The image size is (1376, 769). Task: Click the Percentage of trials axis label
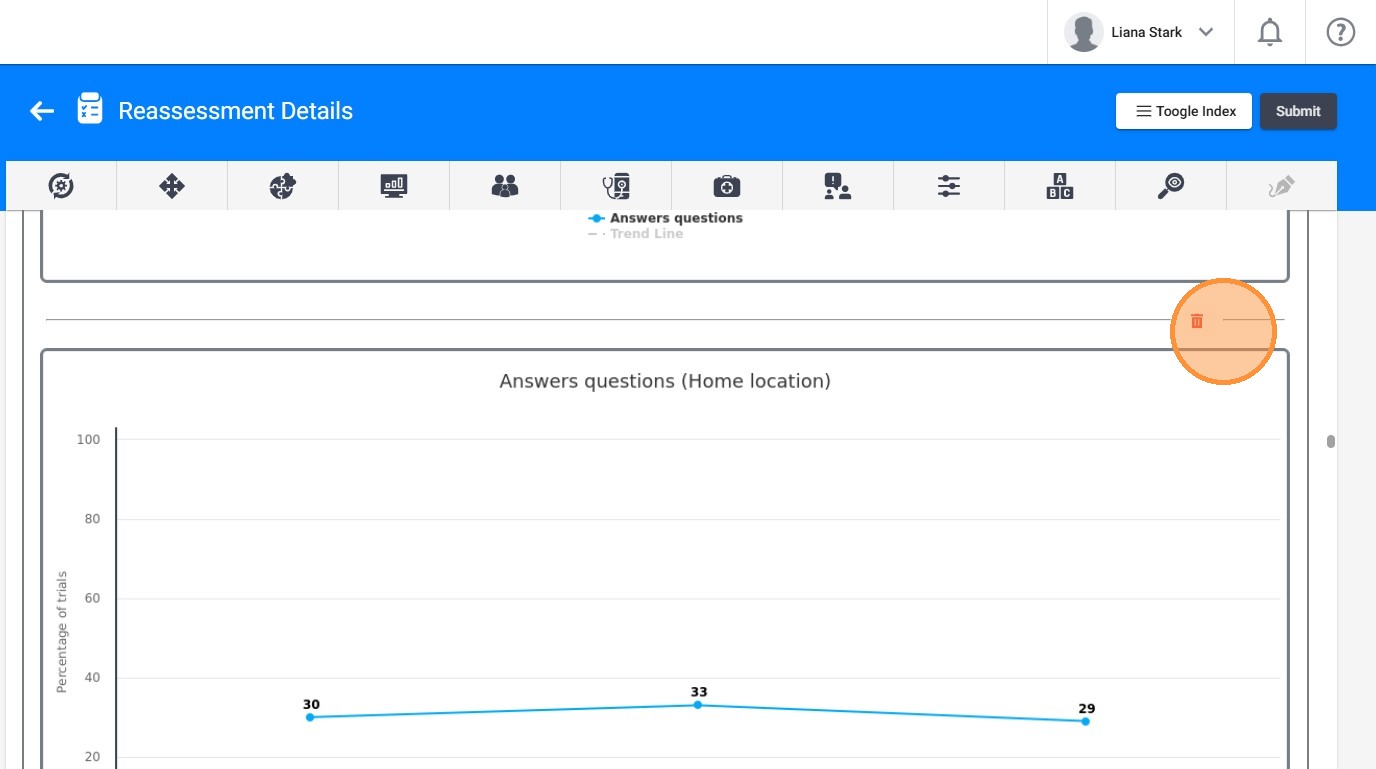pyautogui.click(x=62, y=632)
